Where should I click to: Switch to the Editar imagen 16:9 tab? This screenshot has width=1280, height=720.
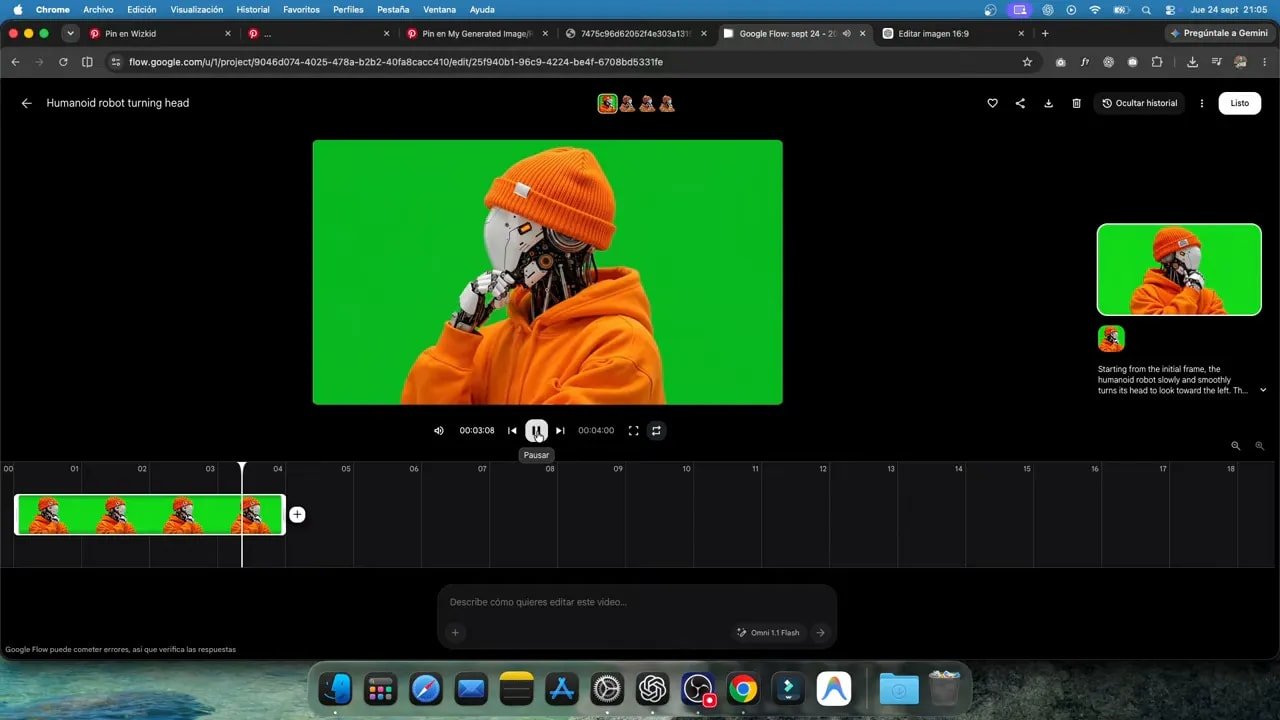tap(955, 33)
